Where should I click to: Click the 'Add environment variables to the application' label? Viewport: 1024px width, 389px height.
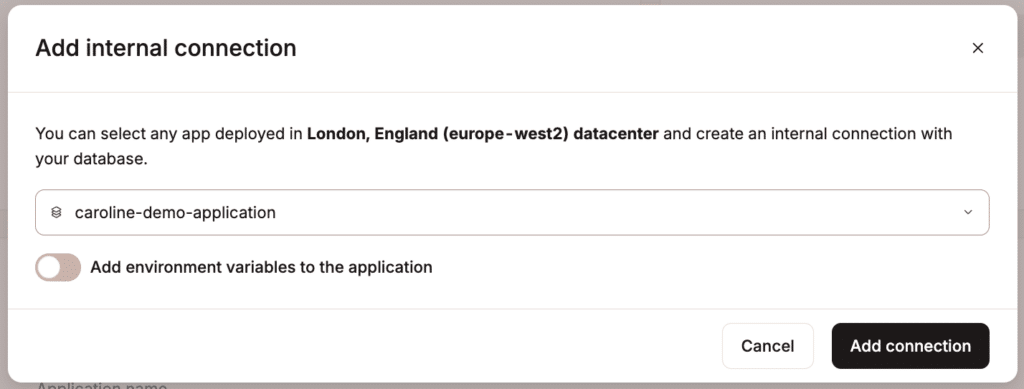pos(261,267)
